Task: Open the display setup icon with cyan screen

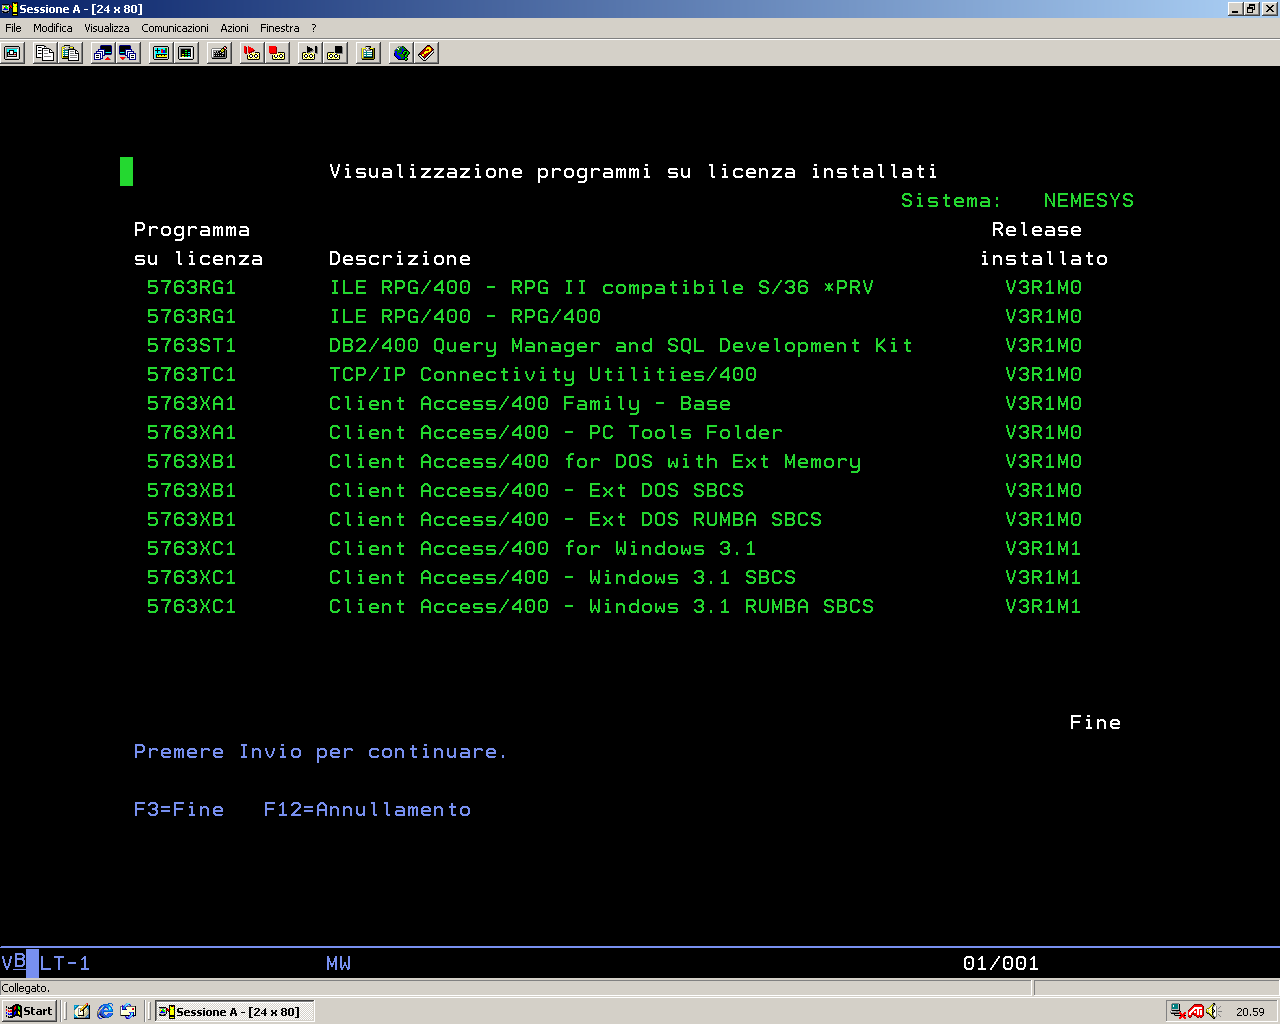Action: tap(160, 53)
